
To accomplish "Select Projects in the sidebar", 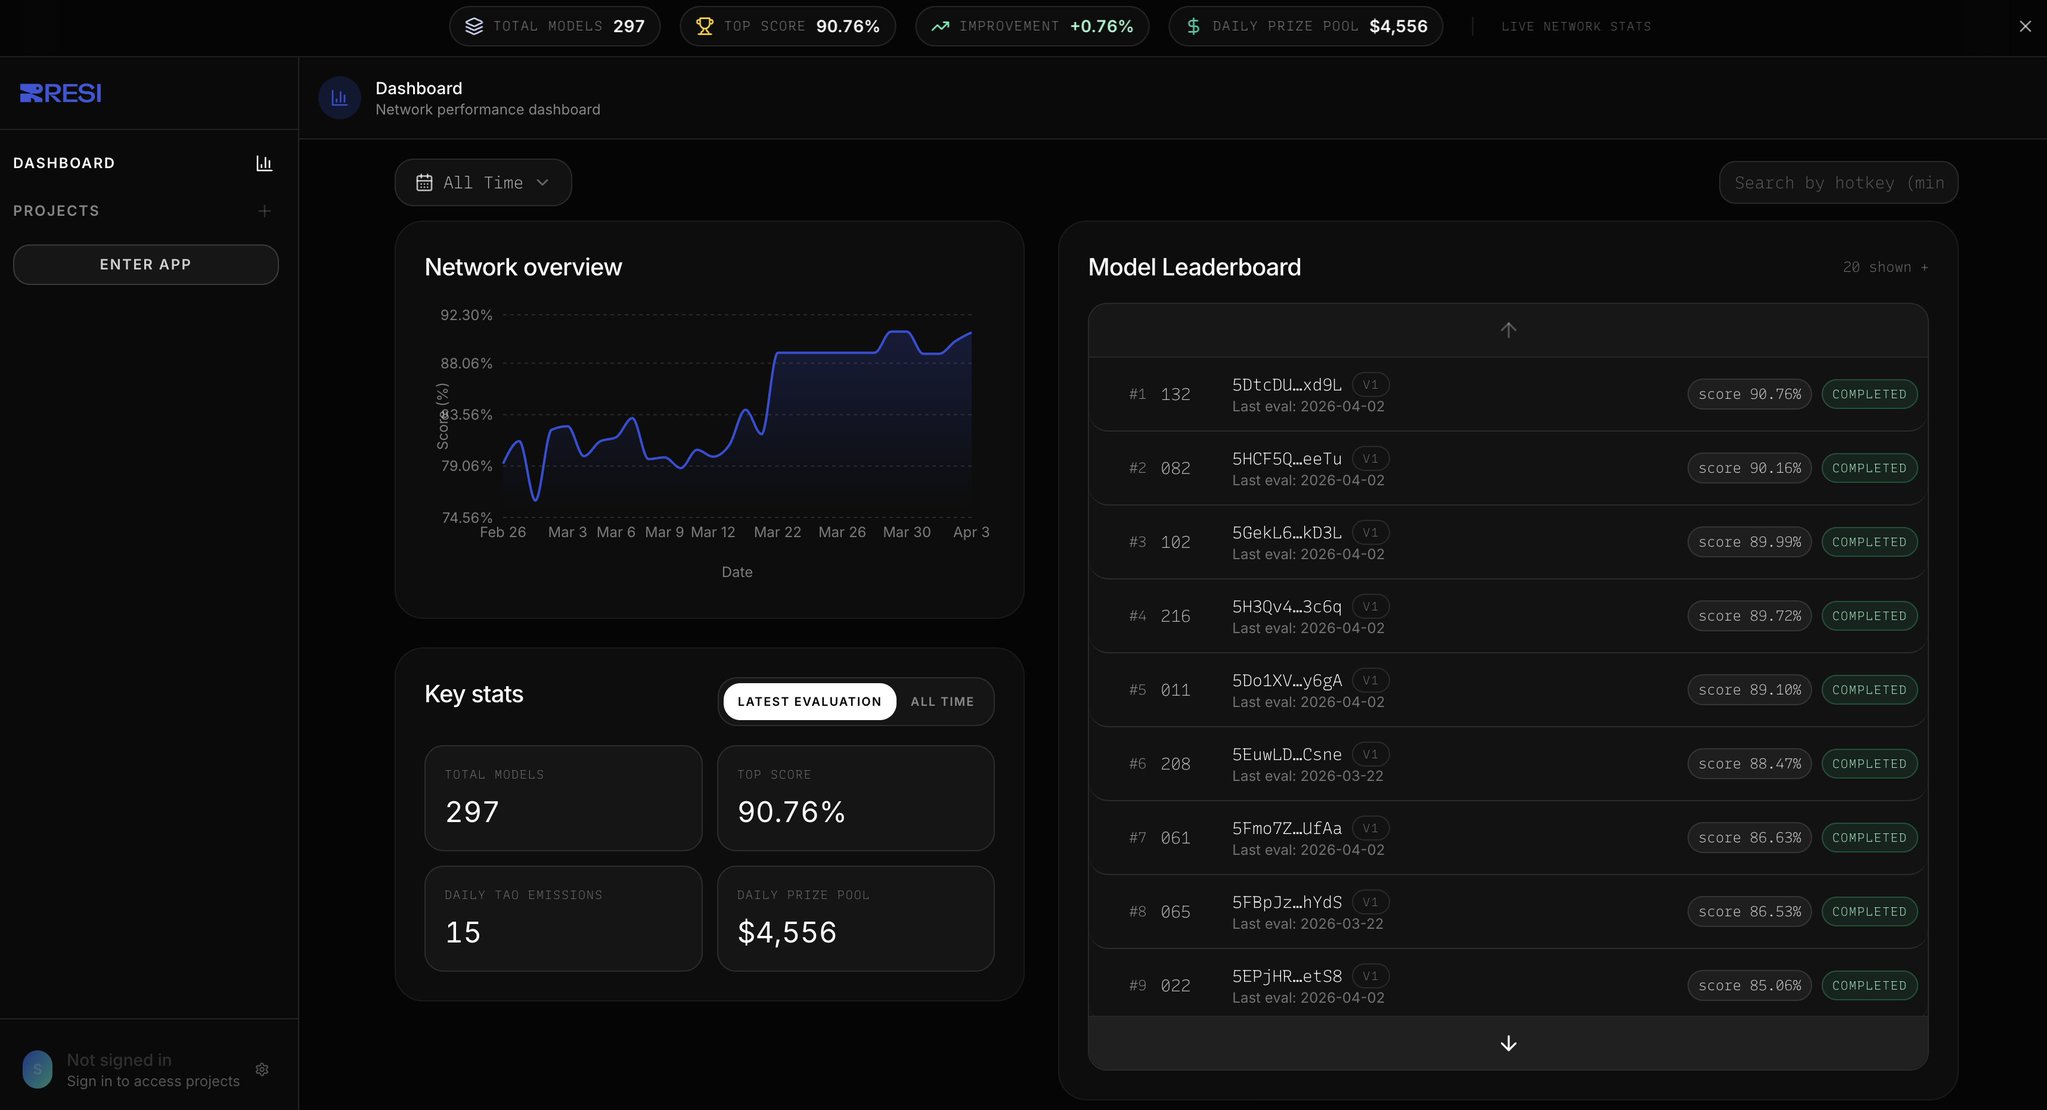I will pyautogui.click(x=56, y=211).
